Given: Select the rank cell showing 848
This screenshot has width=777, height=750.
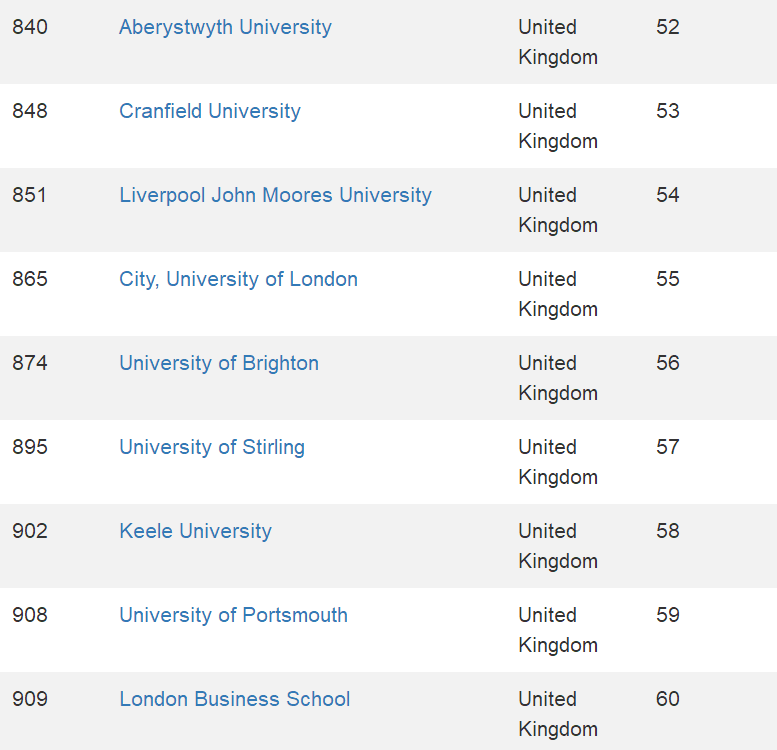Looking at the screenshot, I should [x=30, y=111].
